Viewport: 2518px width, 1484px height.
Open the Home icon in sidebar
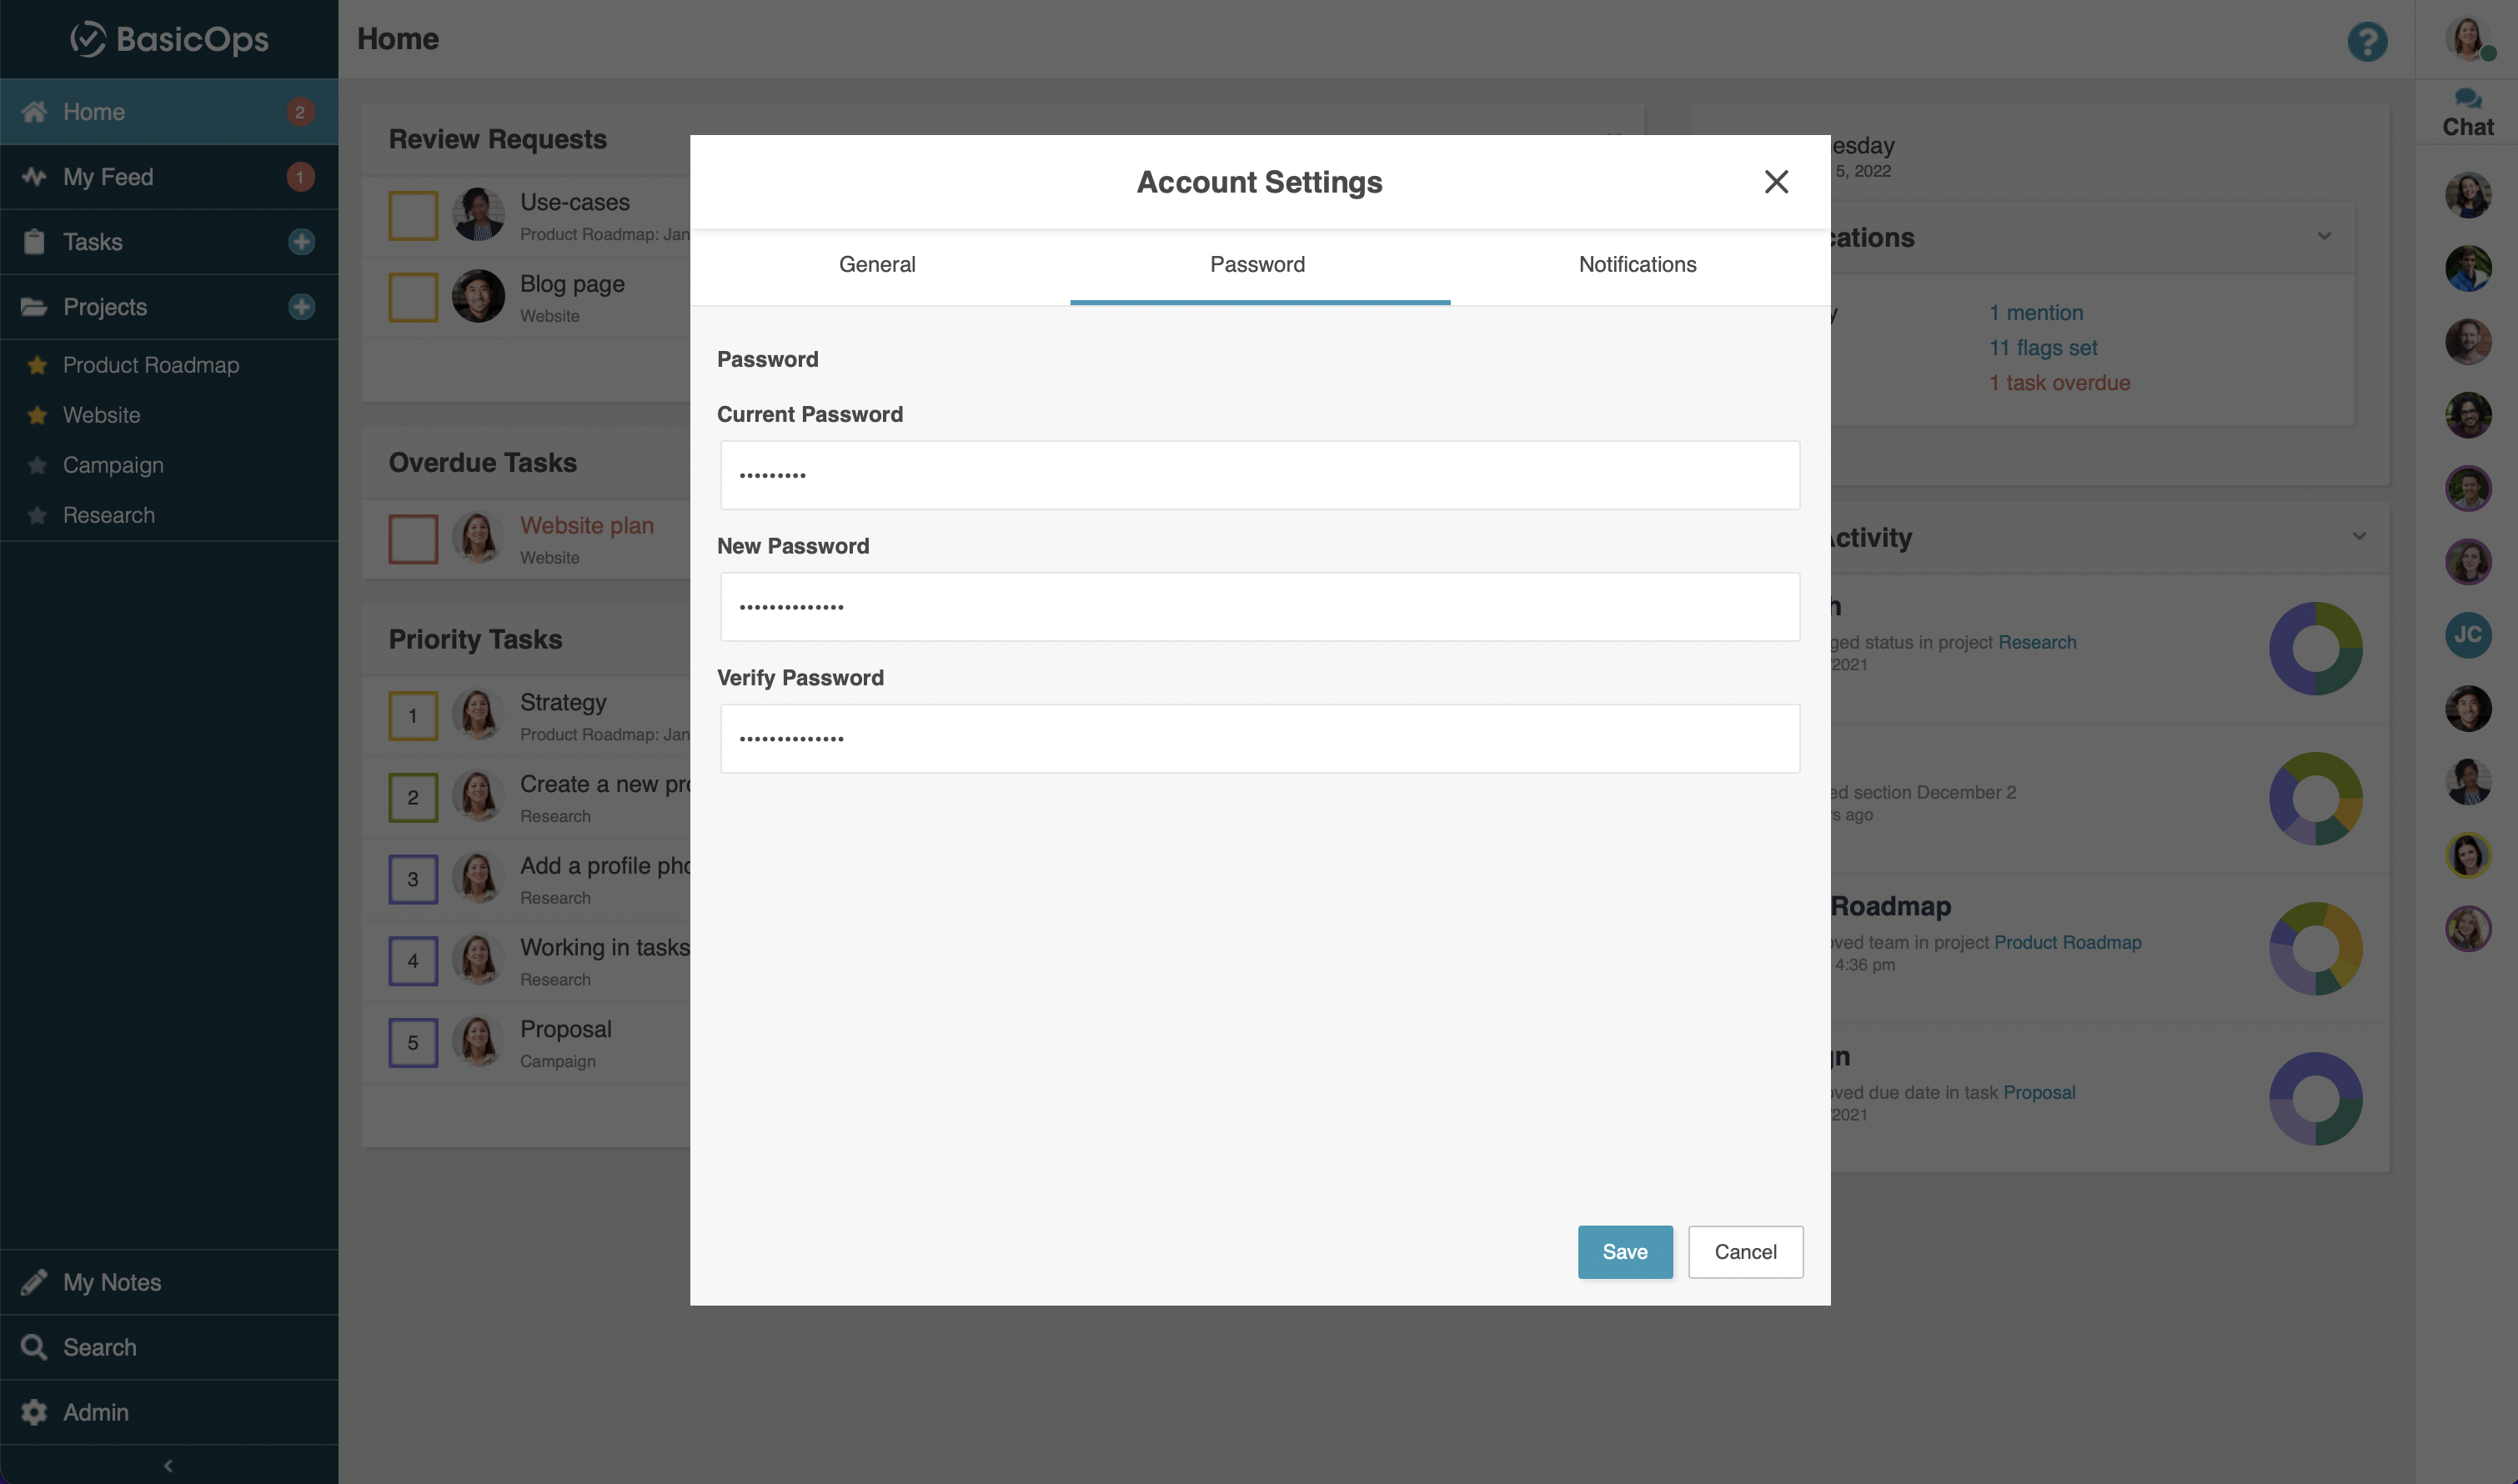coord(34,111)
